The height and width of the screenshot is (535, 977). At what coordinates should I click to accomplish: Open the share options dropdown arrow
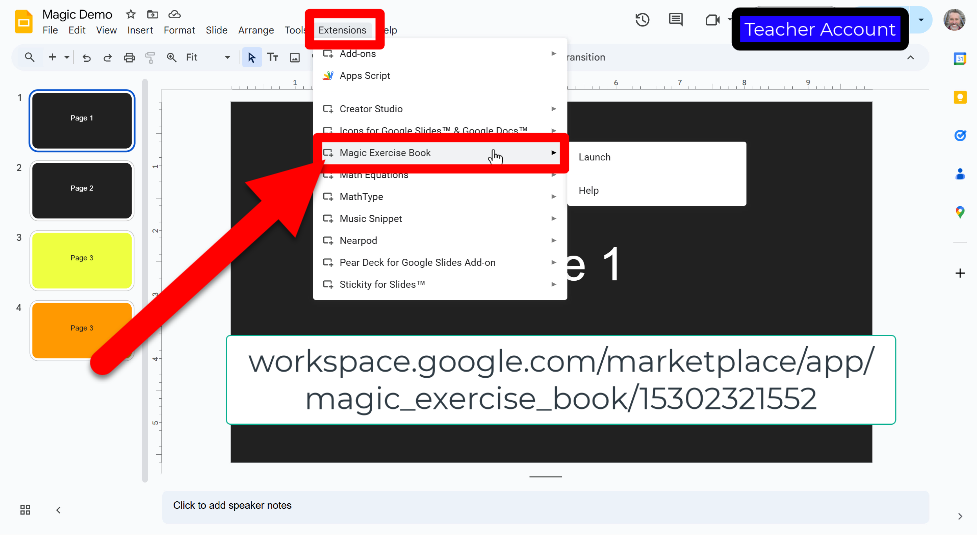[921, 20]
